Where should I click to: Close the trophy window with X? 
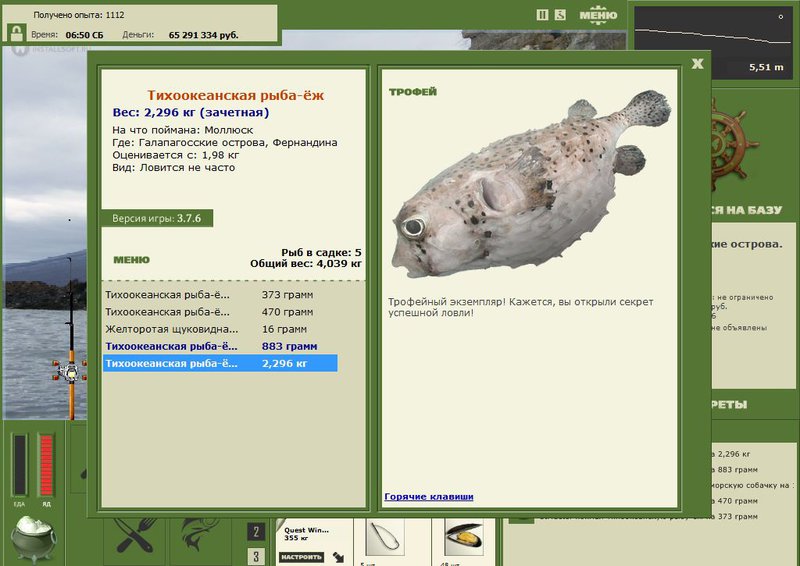697,64
